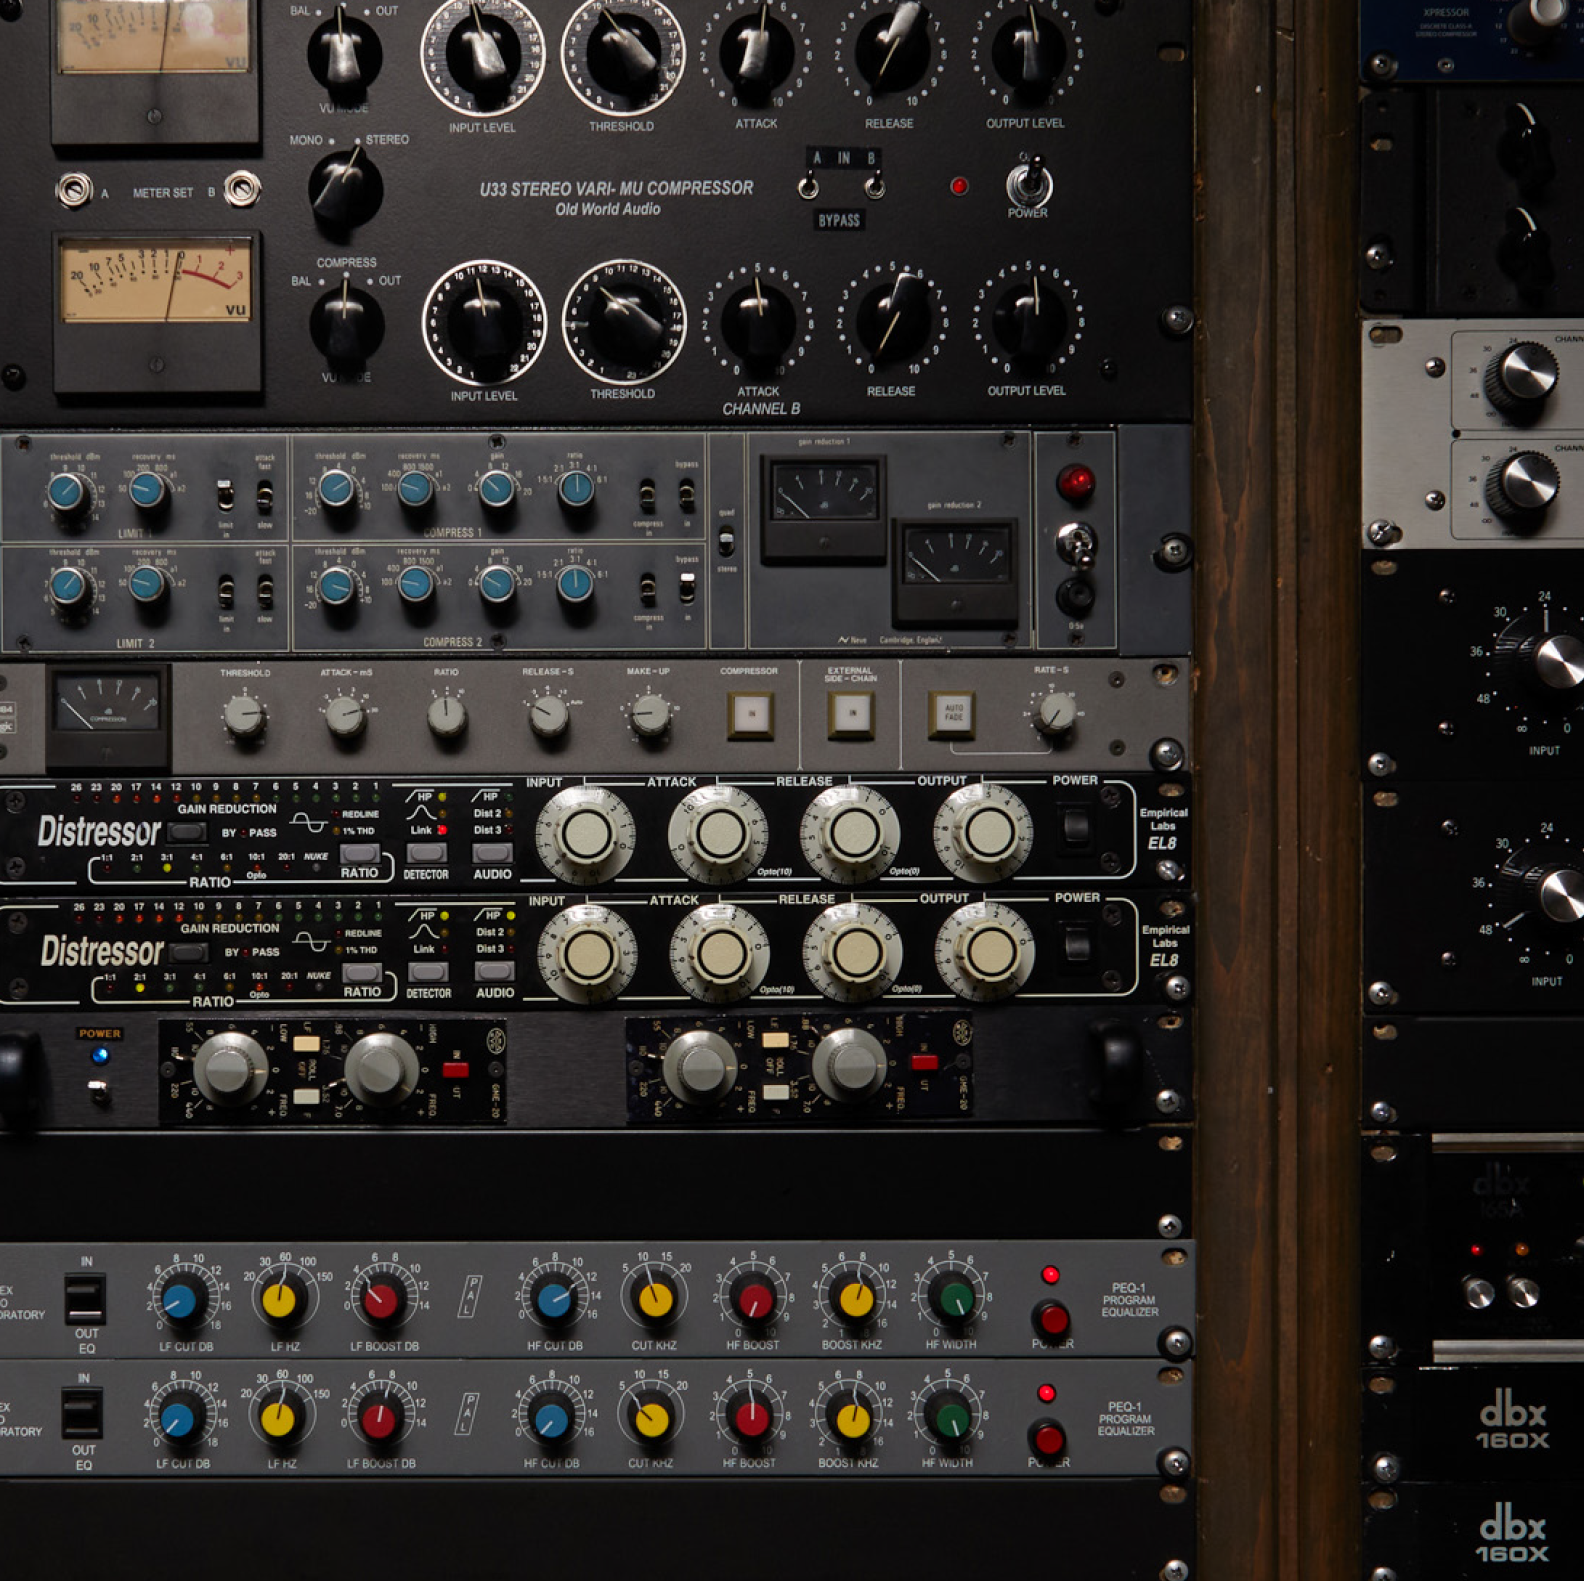Click Channel B THRESHOLD knob on U33

coord(624,323)
